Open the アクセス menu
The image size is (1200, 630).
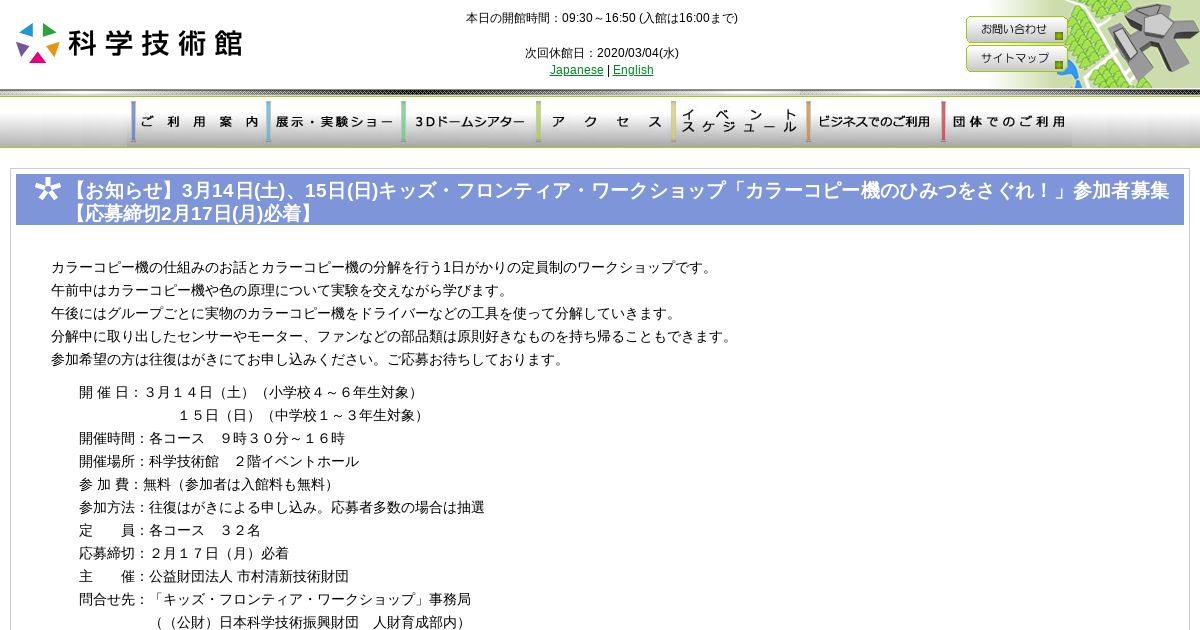coord(602,122)
